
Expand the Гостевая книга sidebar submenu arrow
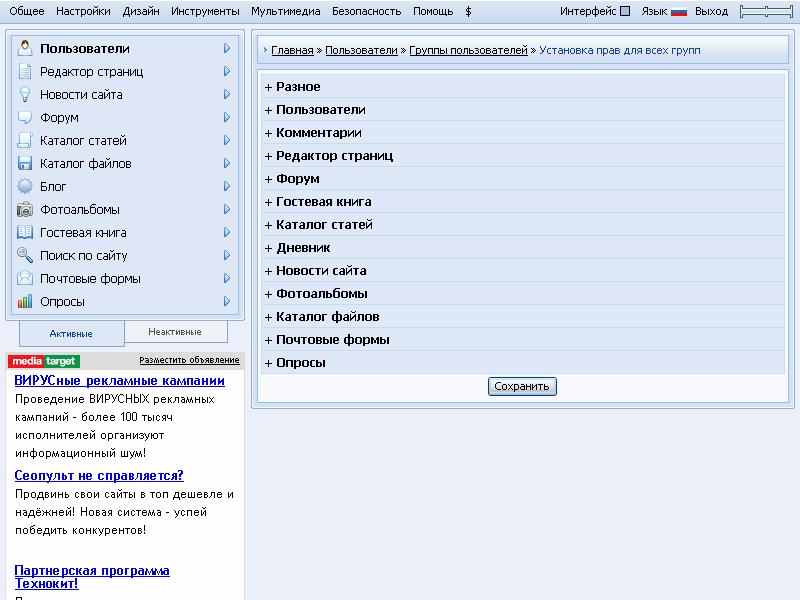[x=227, y=232]
